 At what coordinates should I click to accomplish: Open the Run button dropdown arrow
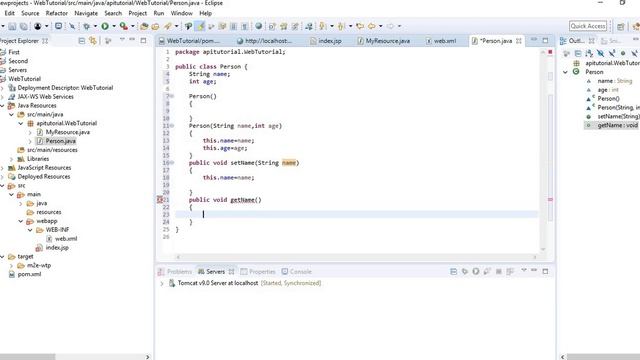[114, 27]
